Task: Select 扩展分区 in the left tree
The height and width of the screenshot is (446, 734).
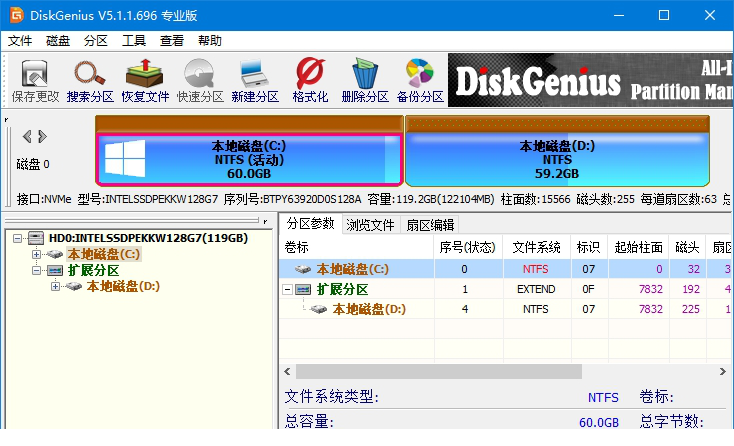Action: (93, 270)
